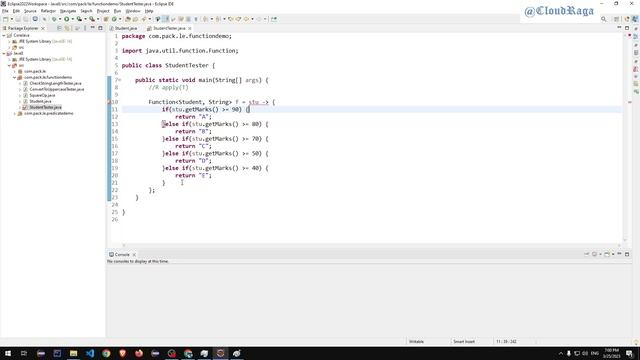Open the Refactor menu
Image resolution: width=640 pixels, height=360 pixels.
pyautogui.click(x=48, y=11)
